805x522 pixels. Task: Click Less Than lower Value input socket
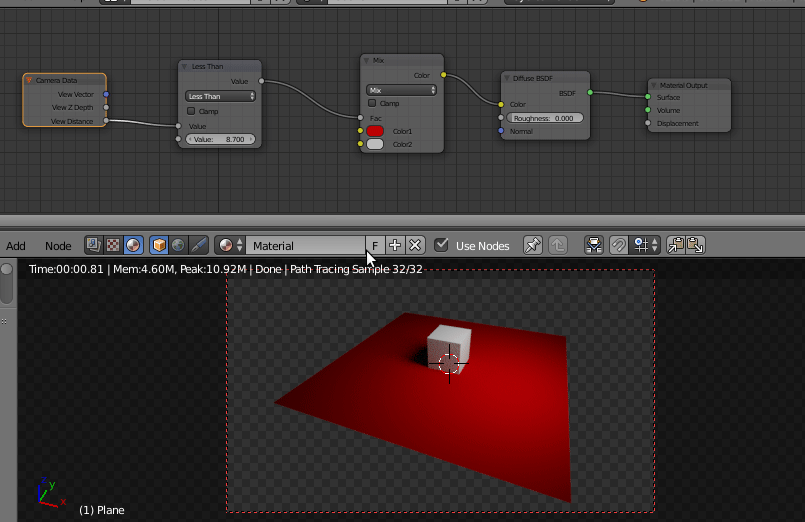[178, 139]
